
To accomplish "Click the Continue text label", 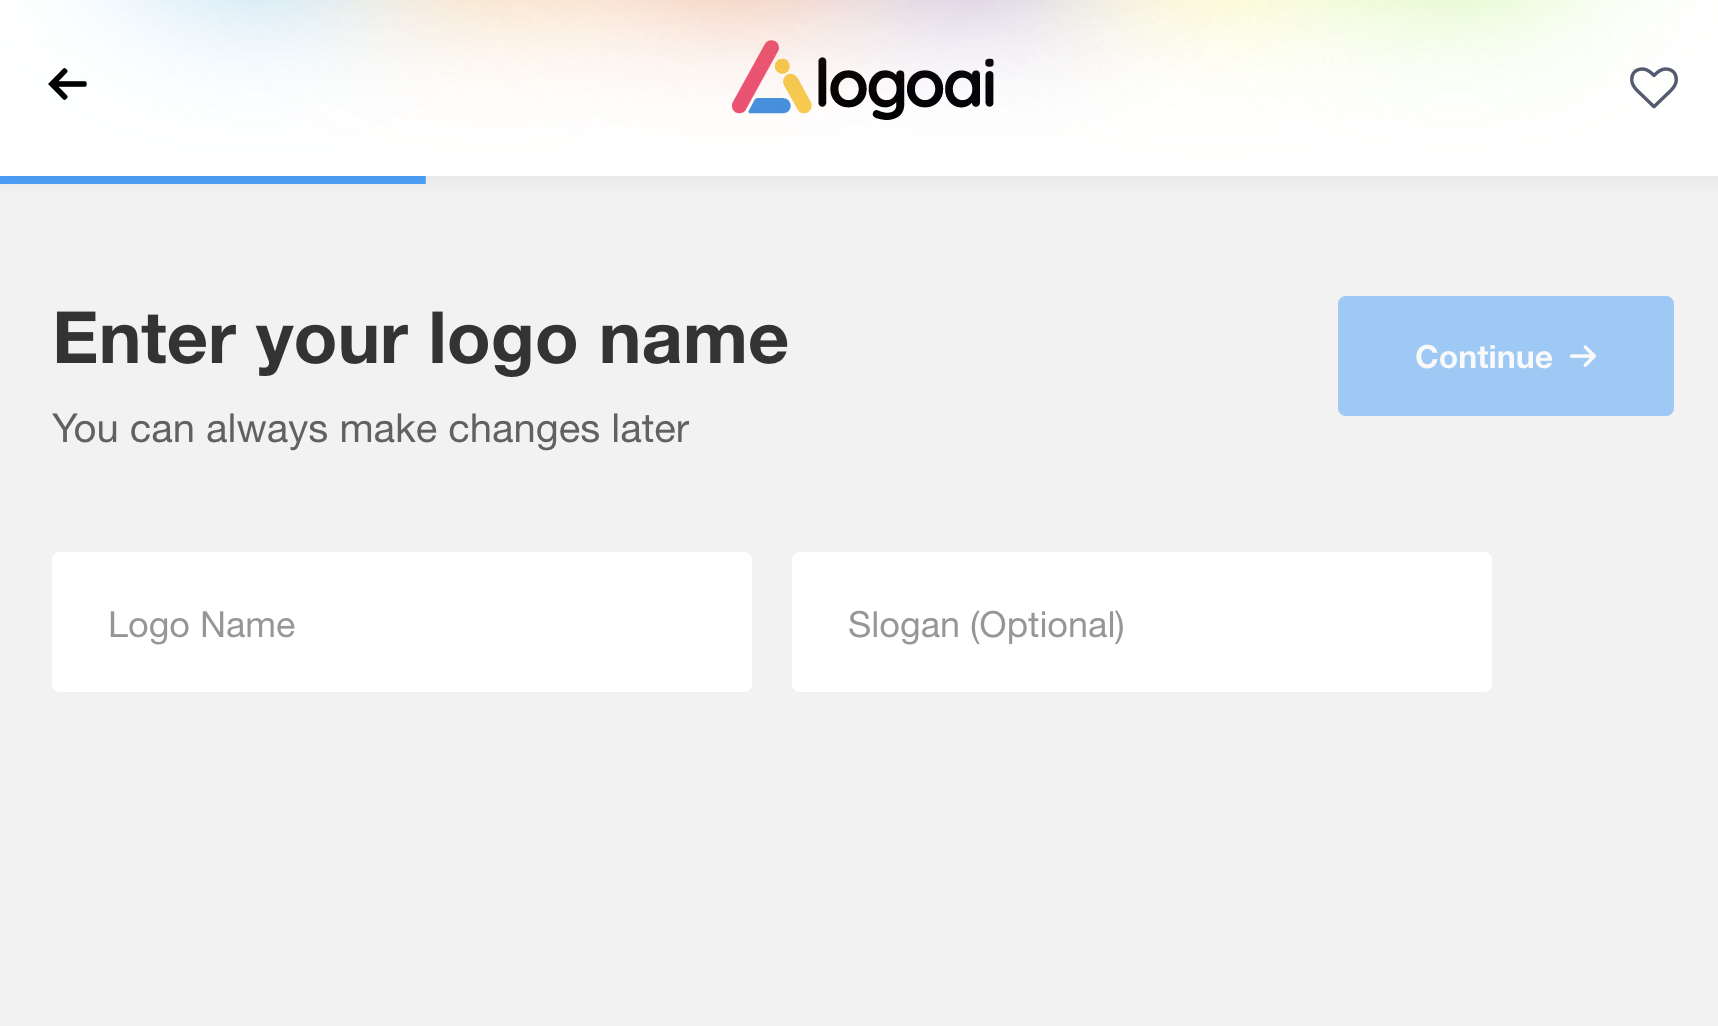I will (1483, 357).
